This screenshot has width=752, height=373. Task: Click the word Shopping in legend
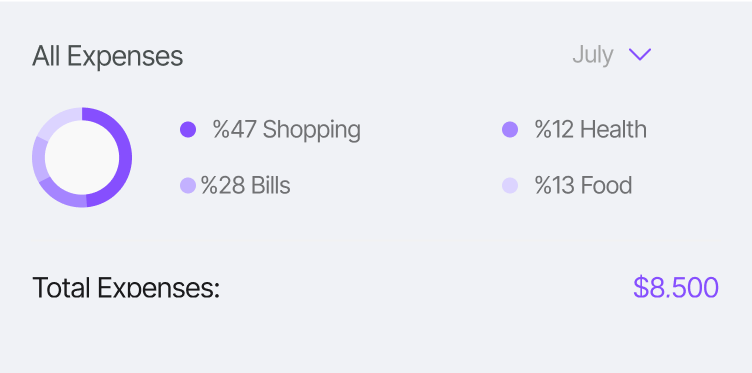pos(312,130)
